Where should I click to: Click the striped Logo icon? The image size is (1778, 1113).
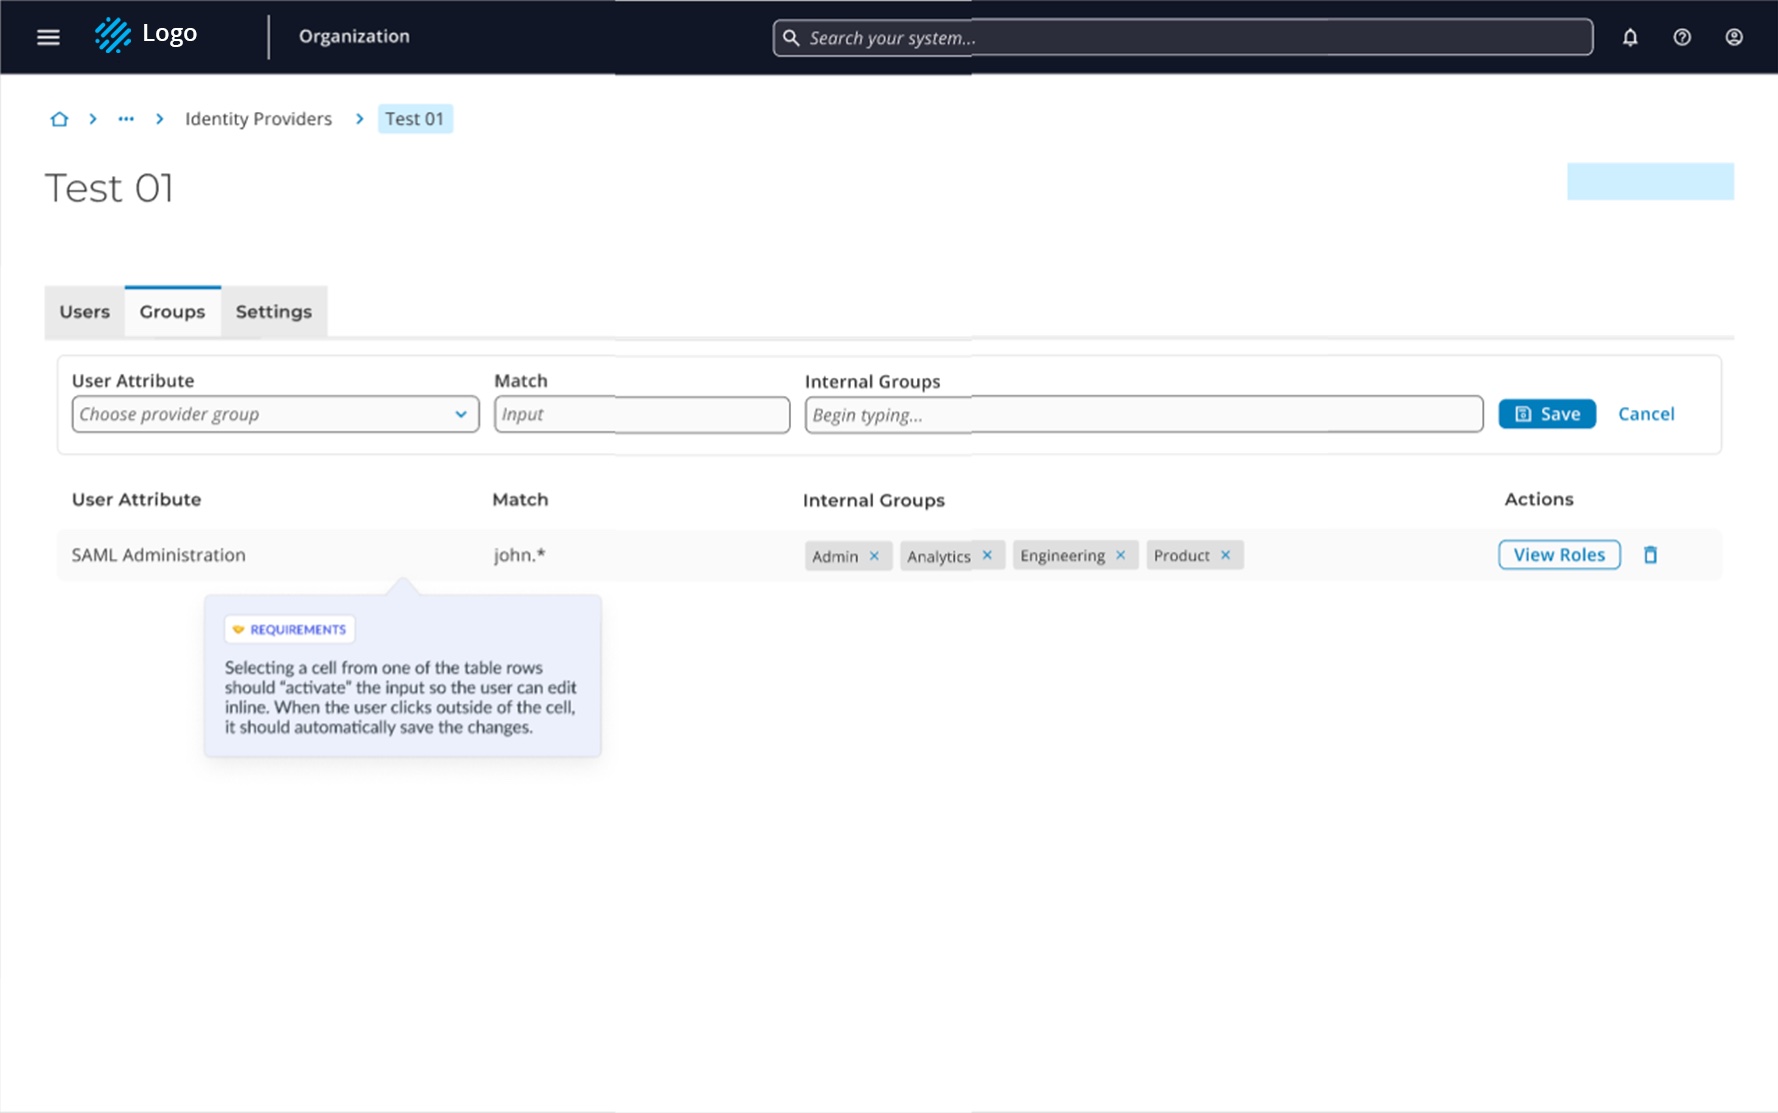pos(113,35)
